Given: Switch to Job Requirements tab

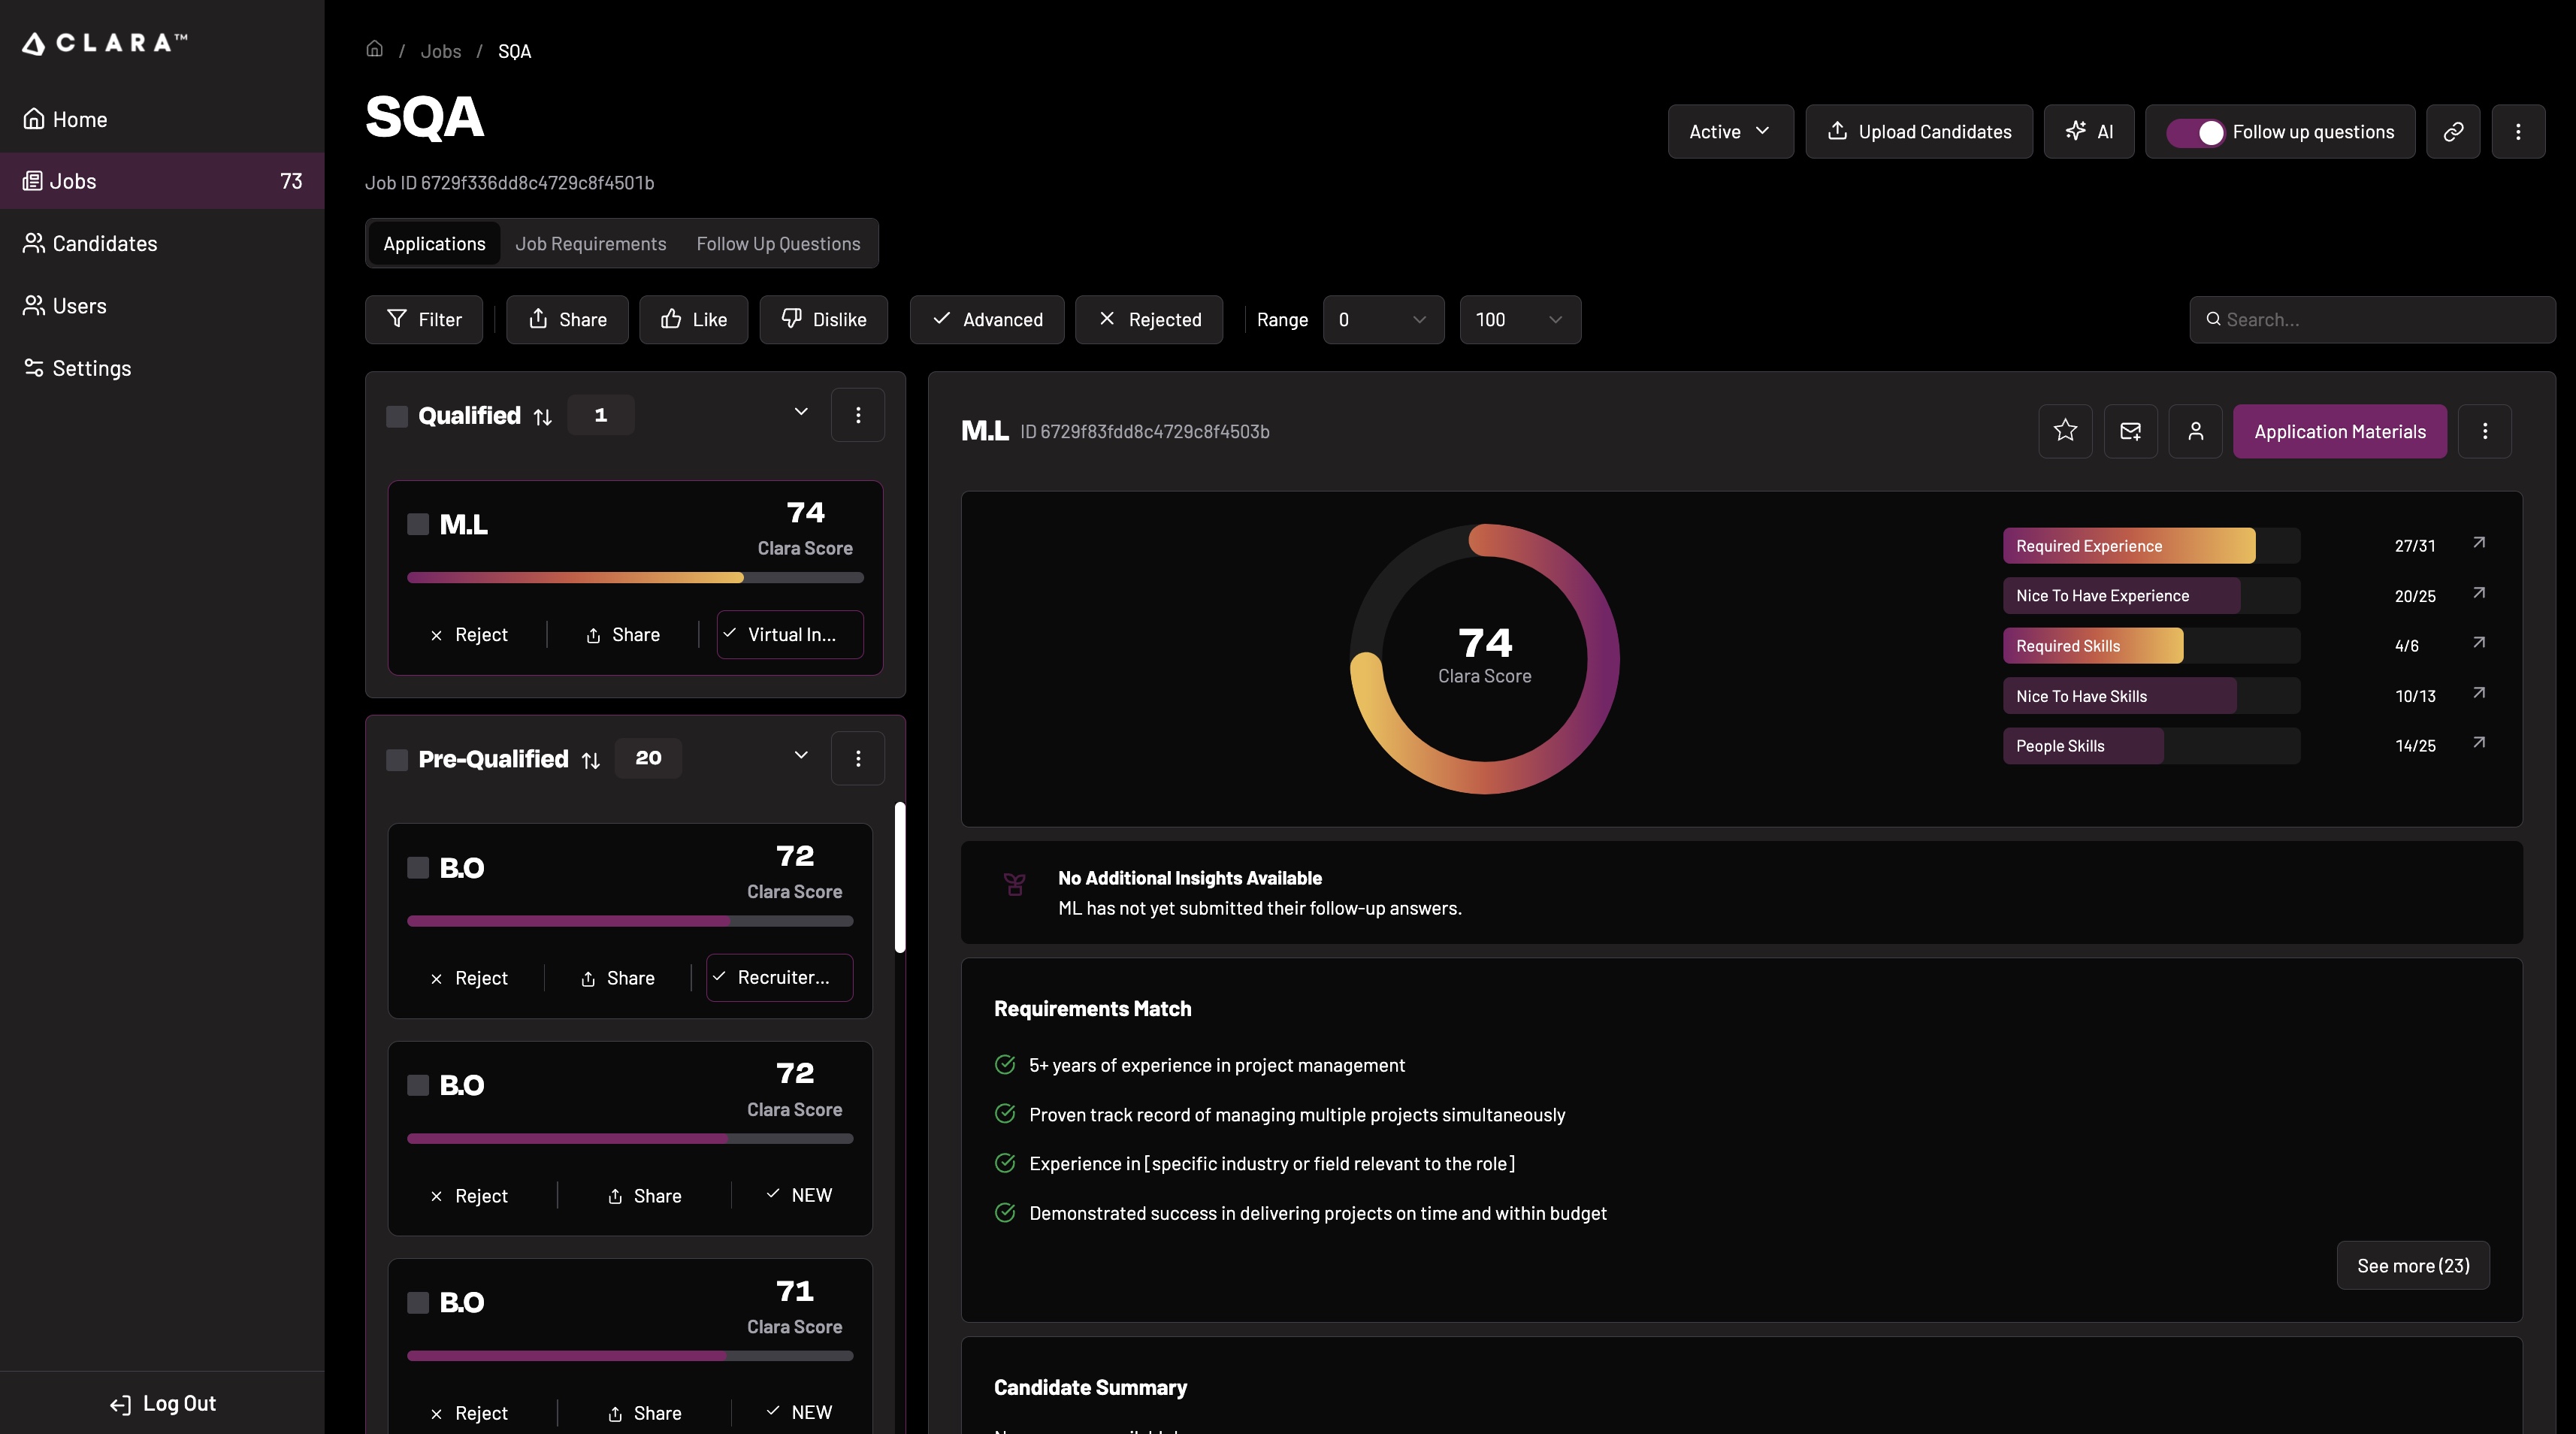Looking at the screenshot, I should tap(590, 244).
